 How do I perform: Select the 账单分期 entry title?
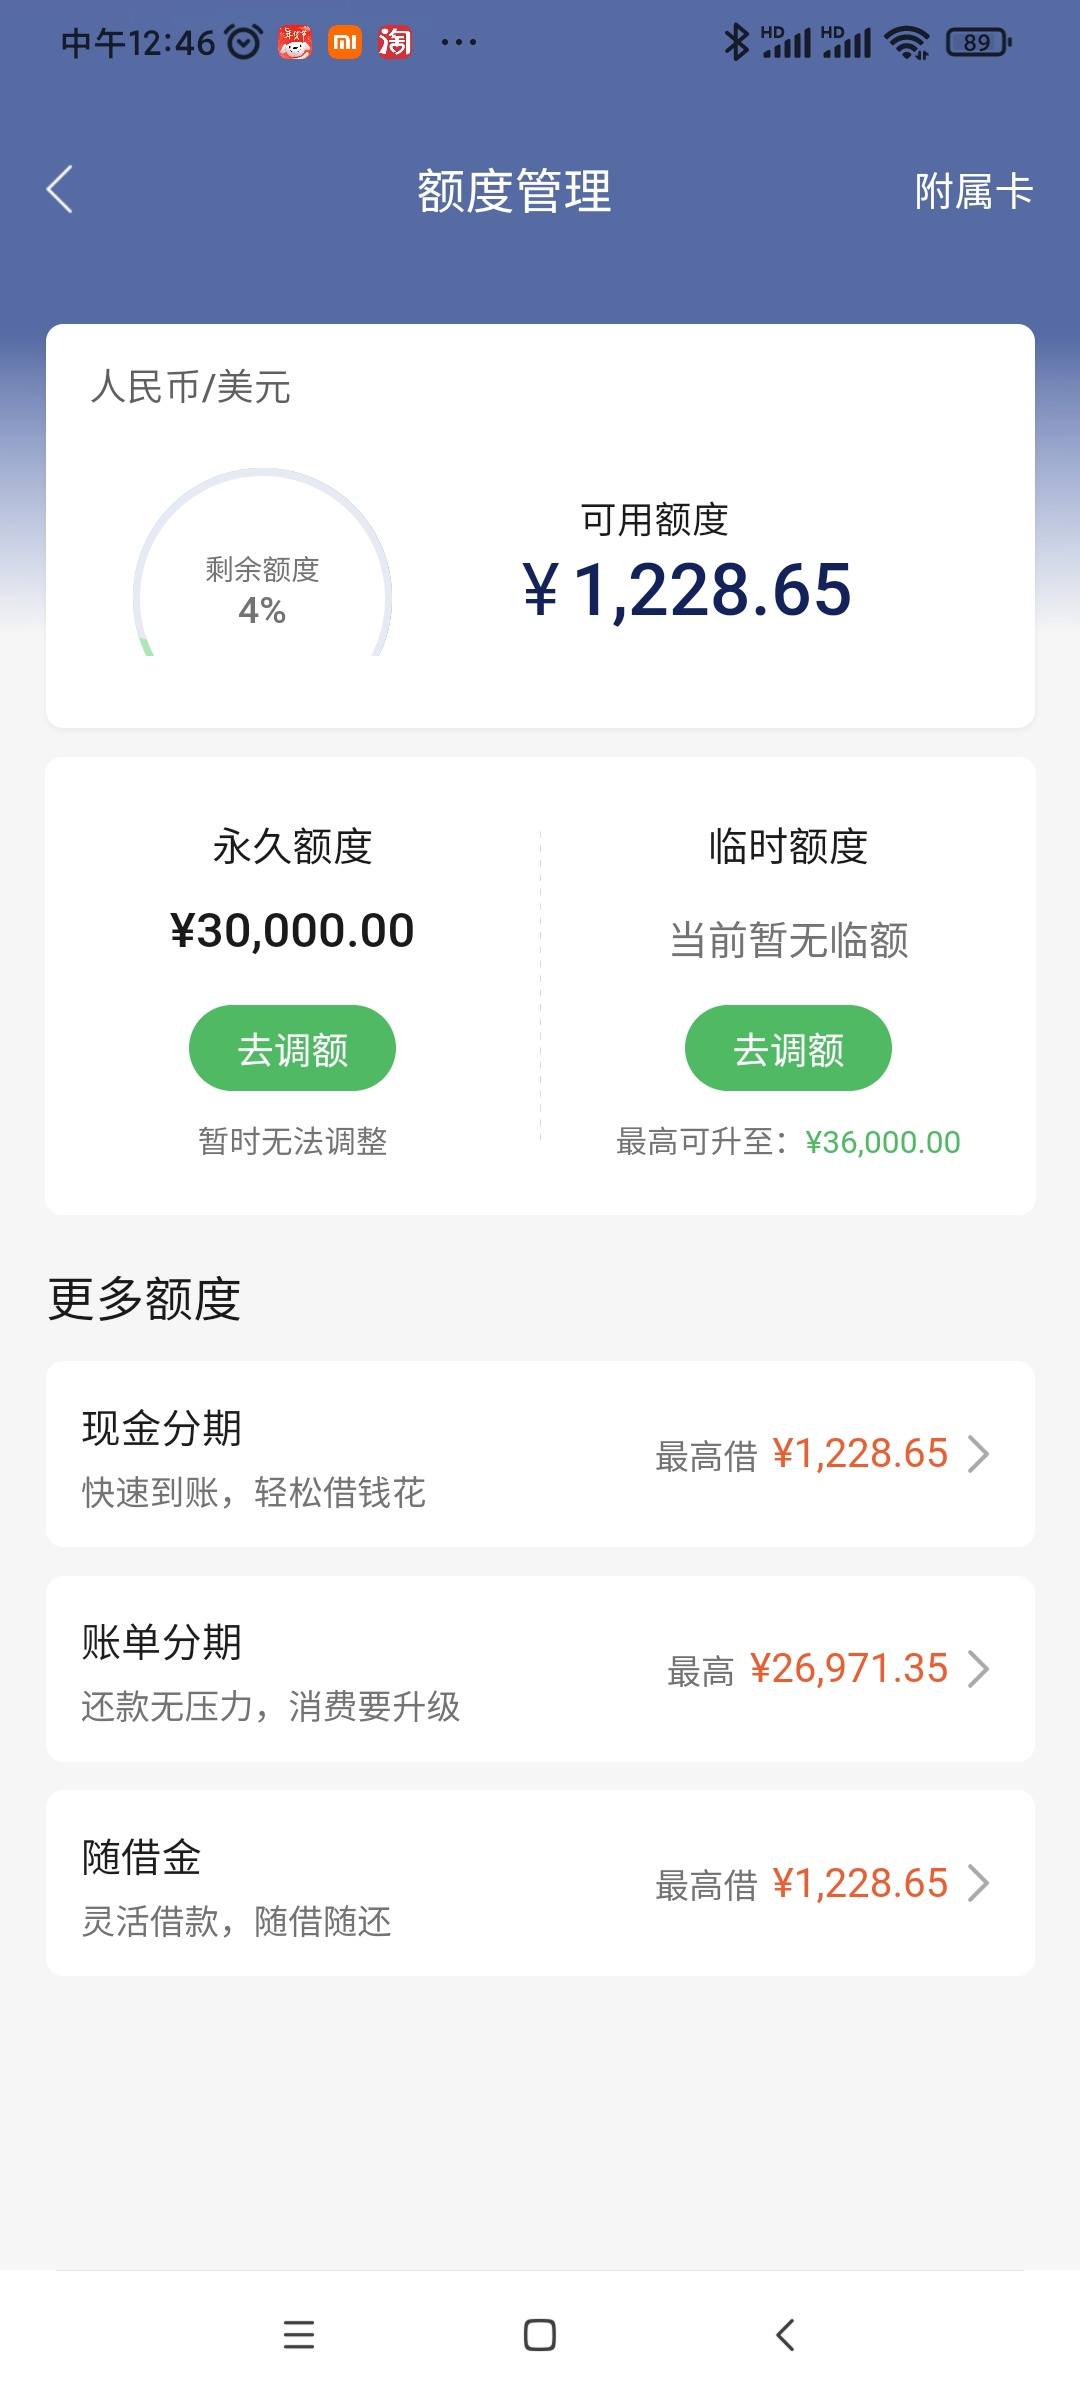pos(162,1642)
